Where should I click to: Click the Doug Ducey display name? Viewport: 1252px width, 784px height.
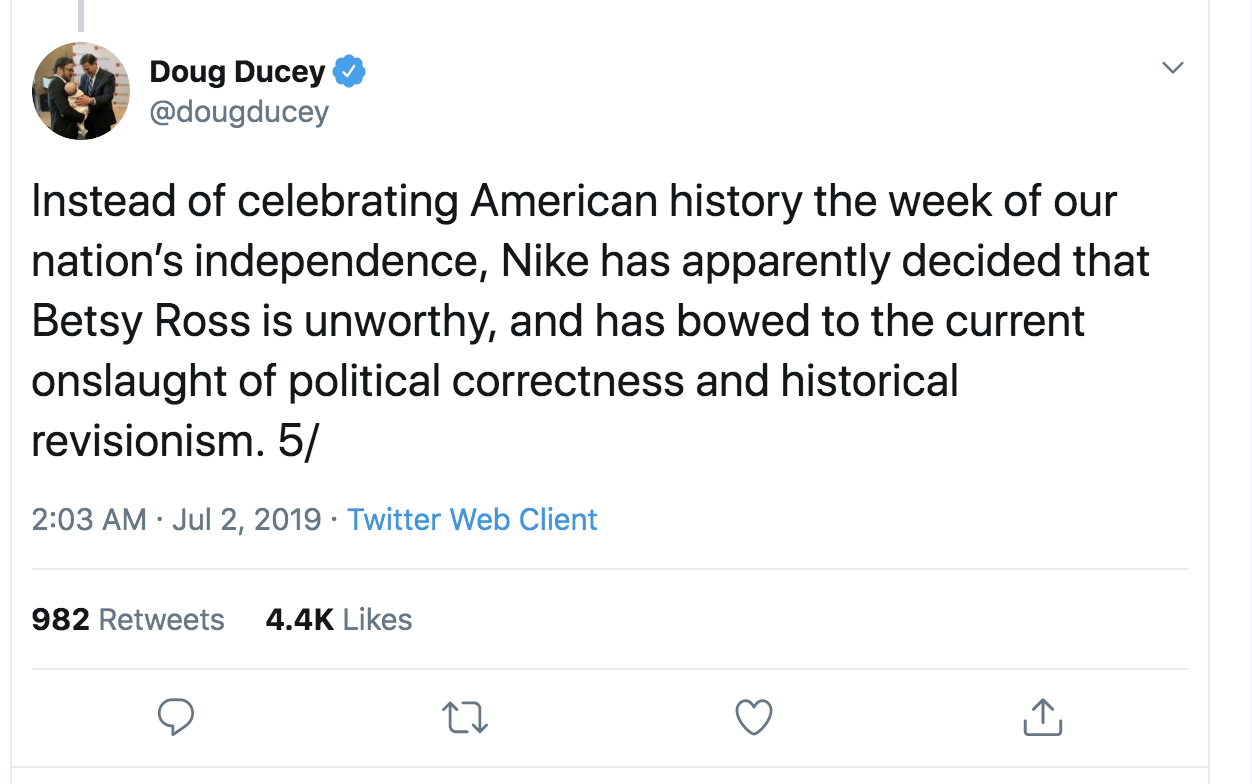237,72
